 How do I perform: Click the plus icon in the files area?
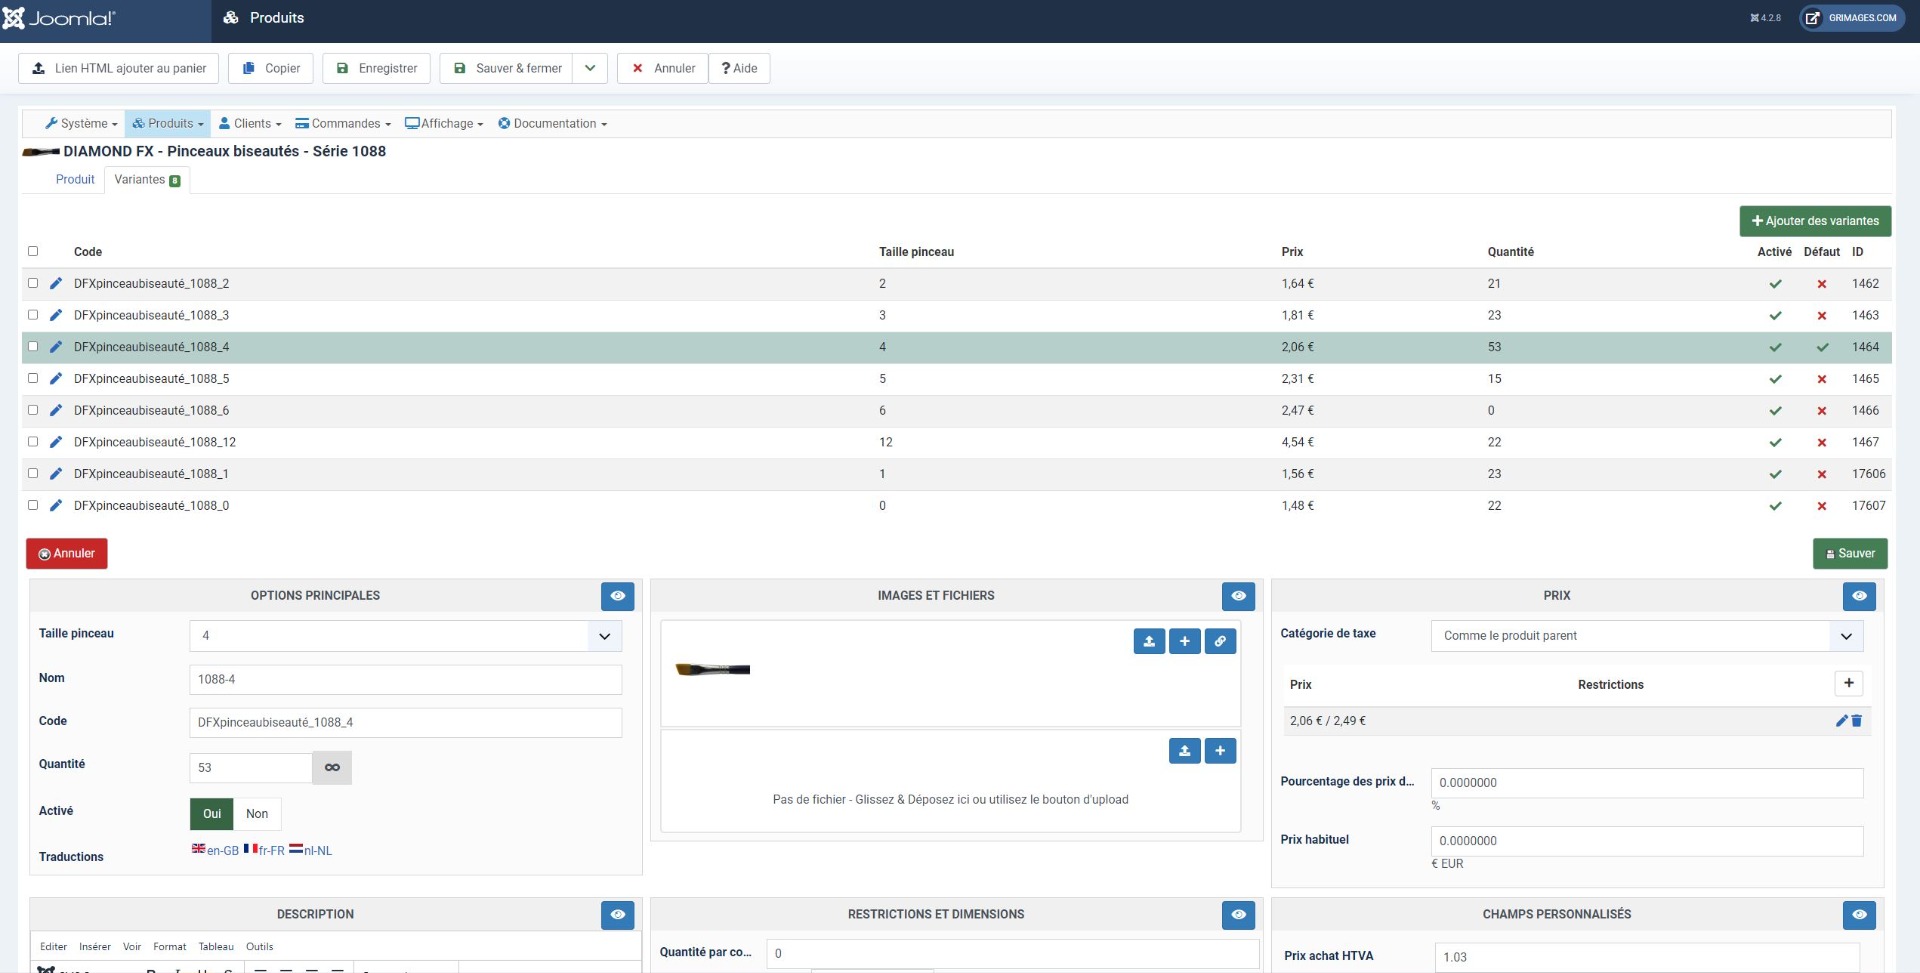coord(1220,751)
